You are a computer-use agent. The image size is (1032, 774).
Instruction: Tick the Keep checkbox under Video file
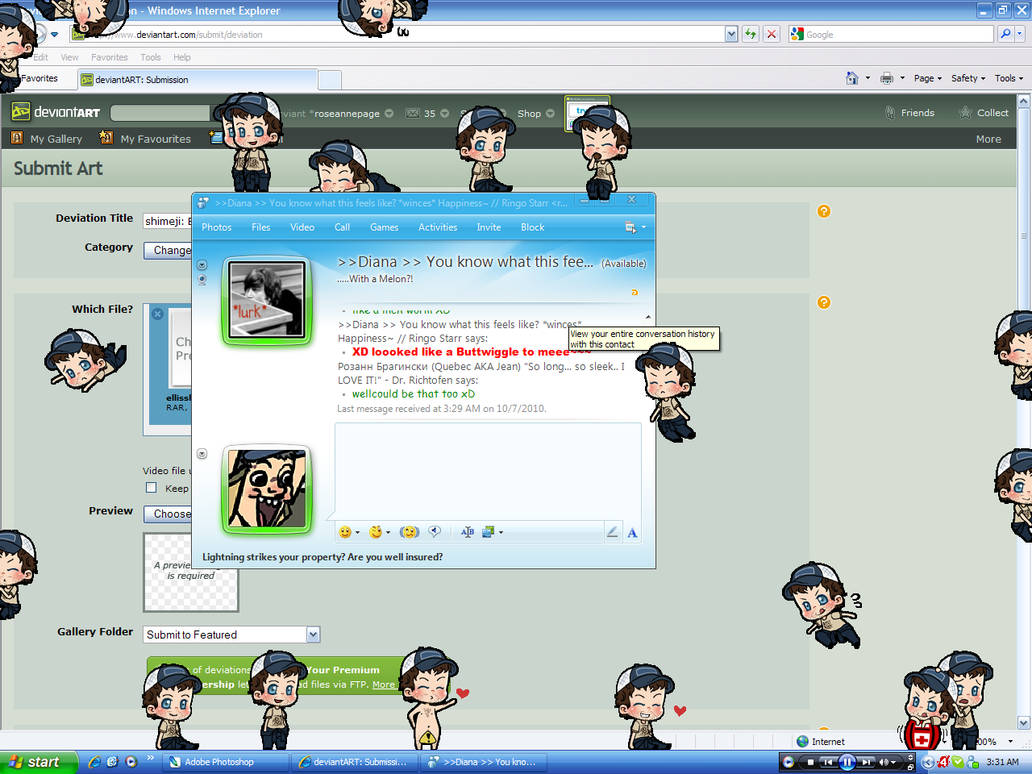[x=151, y=488]
